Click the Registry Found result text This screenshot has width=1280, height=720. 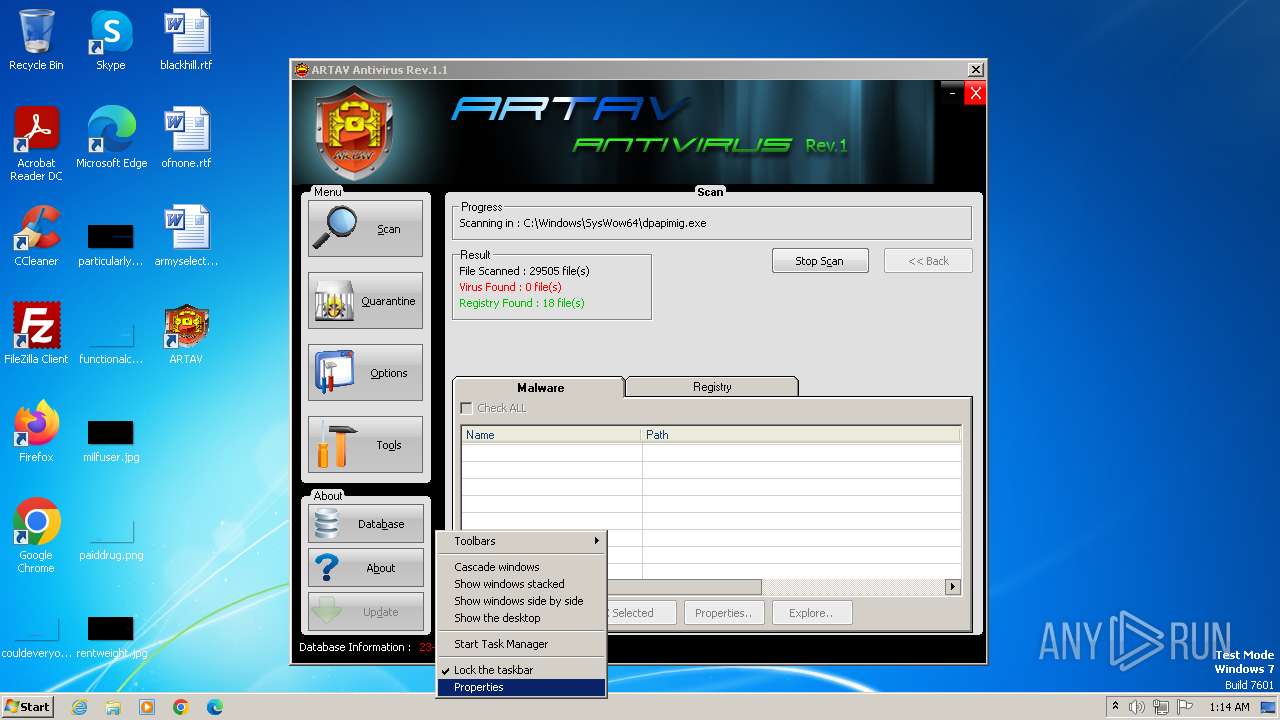point(522,303)
